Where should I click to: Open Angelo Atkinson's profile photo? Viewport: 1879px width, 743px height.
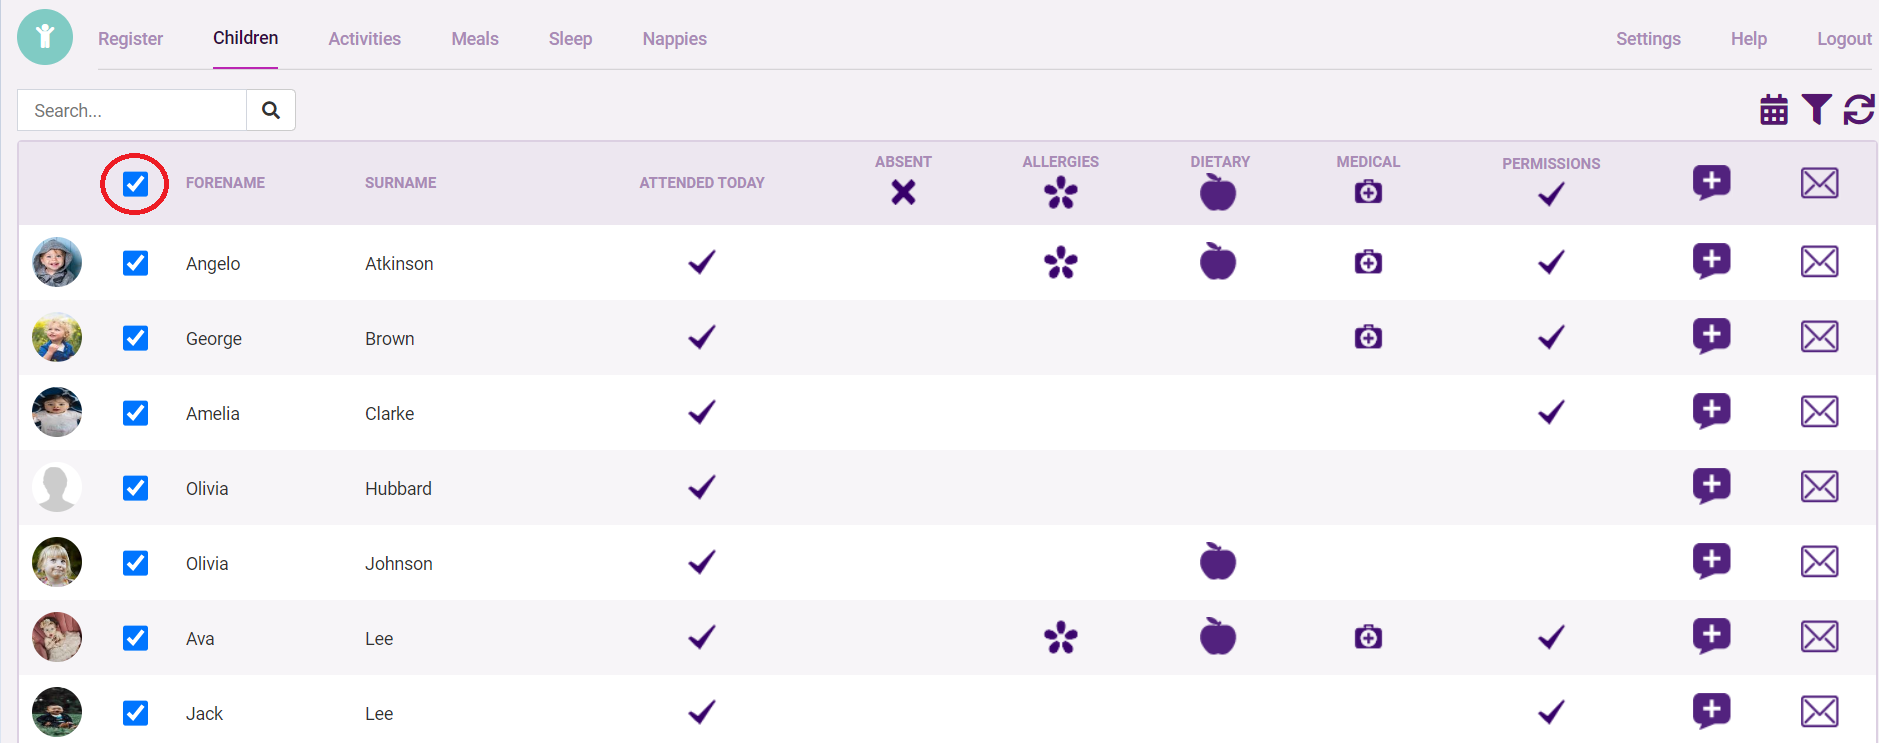pyautogui.click(x=57, y=262)
